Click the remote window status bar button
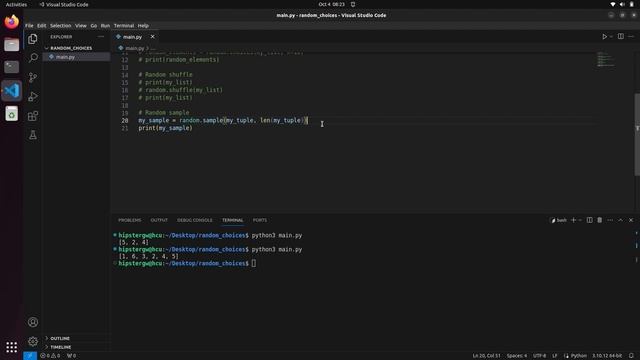The width and height of the screenshot is (640, 360). click(30, 356)
